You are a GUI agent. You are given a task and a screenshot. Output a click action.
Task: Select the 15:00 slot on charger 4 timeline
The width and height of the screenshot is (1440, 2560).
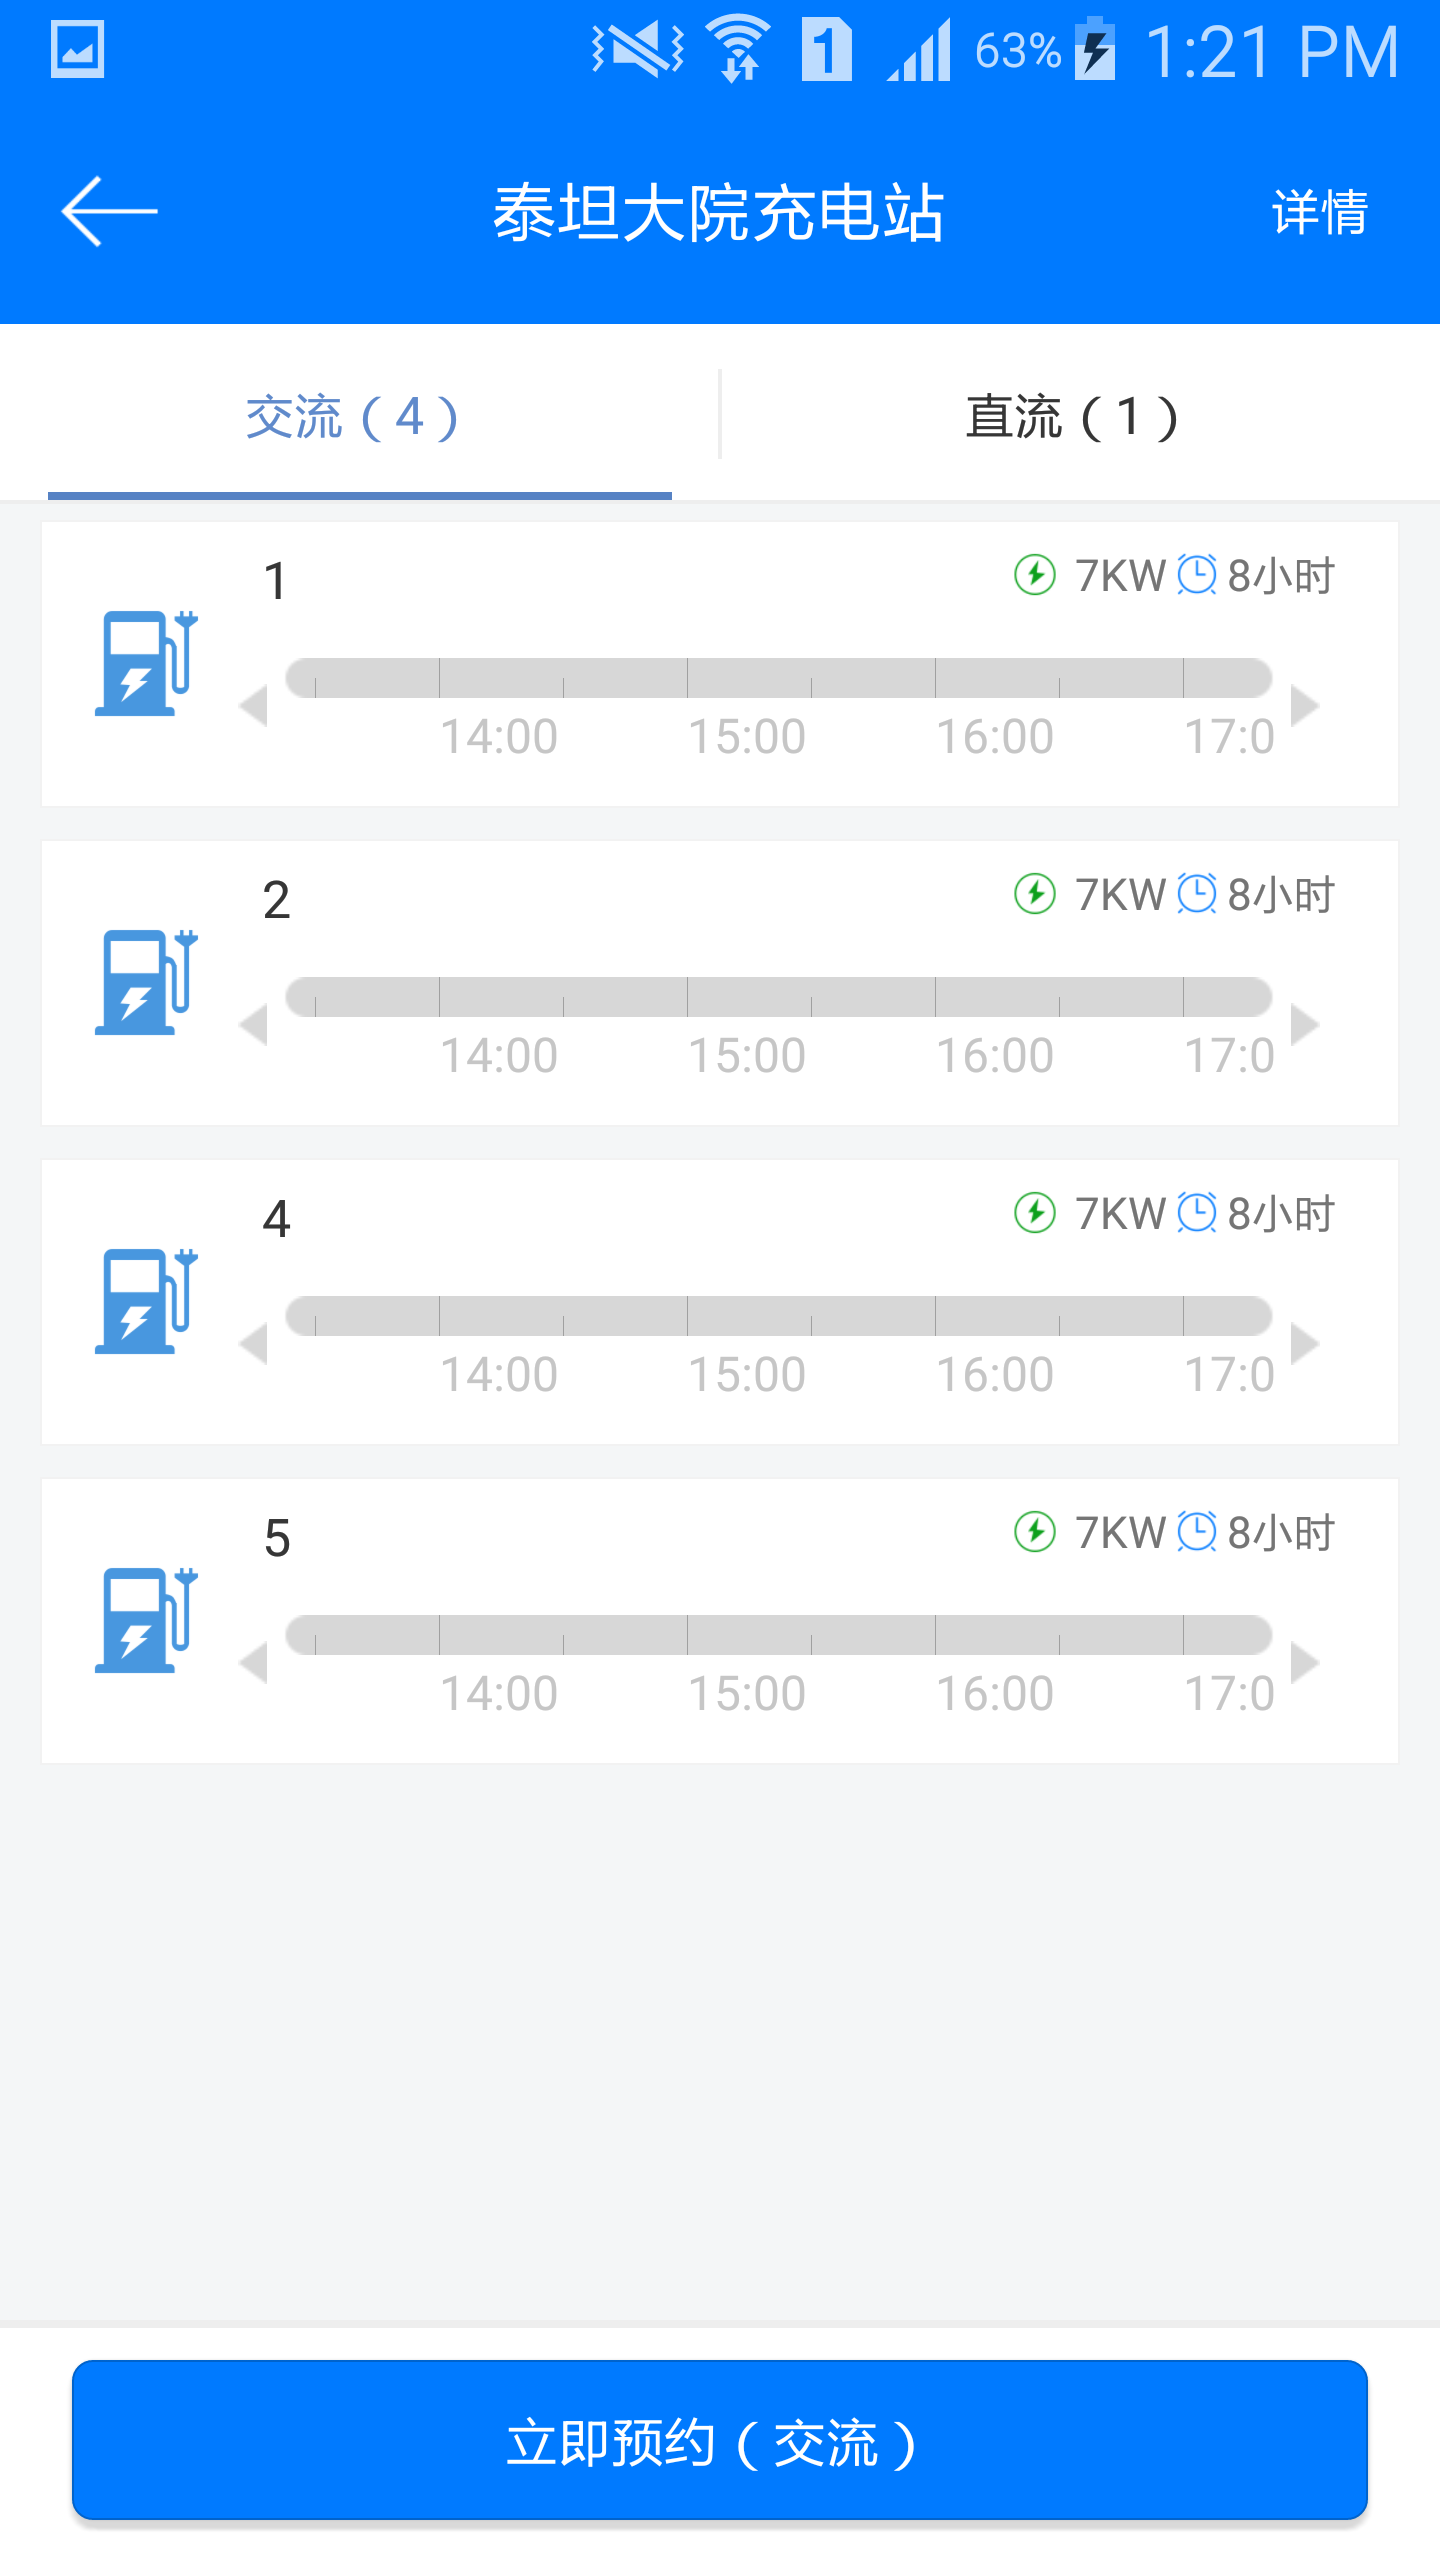point(747,1374)
